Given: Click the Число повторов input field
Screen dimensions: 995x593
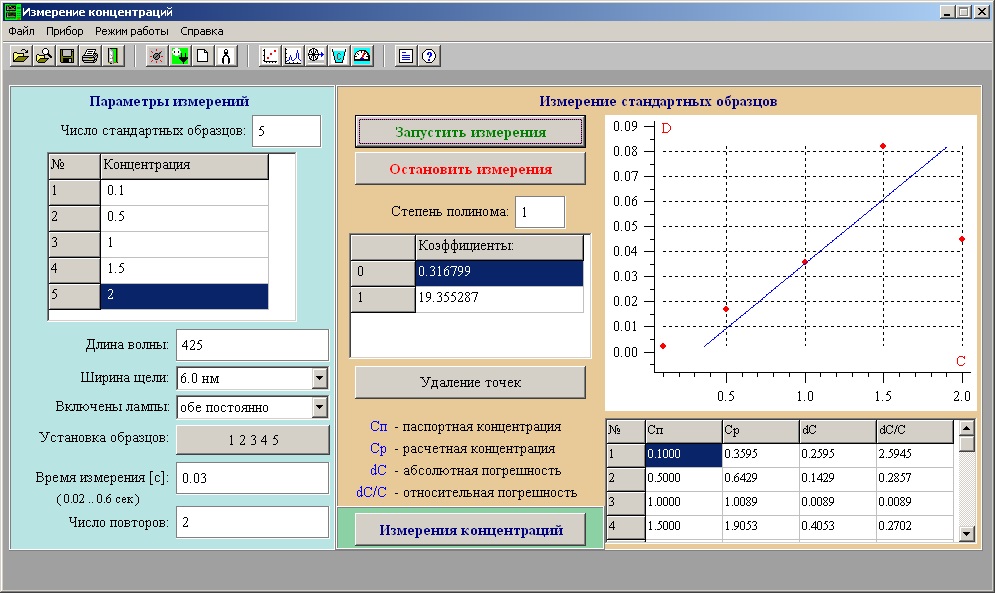Looking at the screenshot, I should point(253,522).
